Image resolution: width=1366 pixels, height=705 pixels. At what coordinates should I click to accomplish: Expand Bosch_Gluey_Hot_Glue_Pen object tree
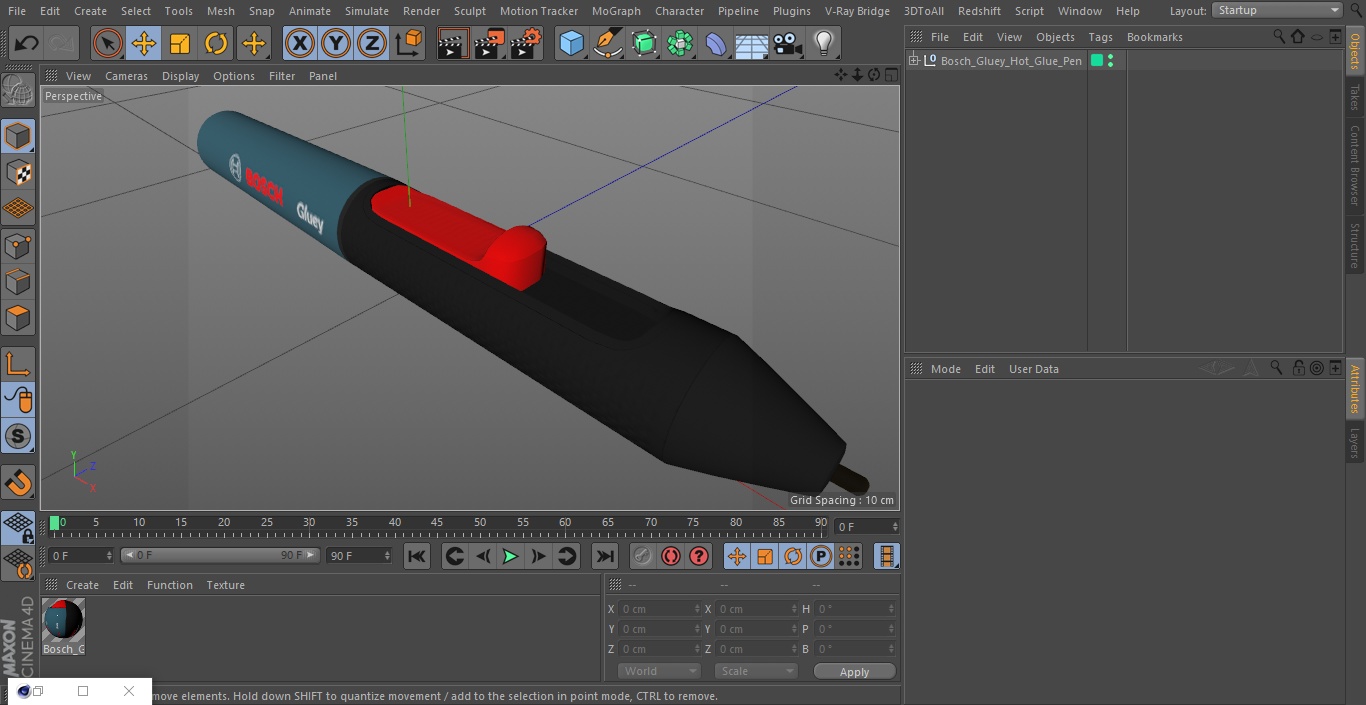tap(913, 61)
